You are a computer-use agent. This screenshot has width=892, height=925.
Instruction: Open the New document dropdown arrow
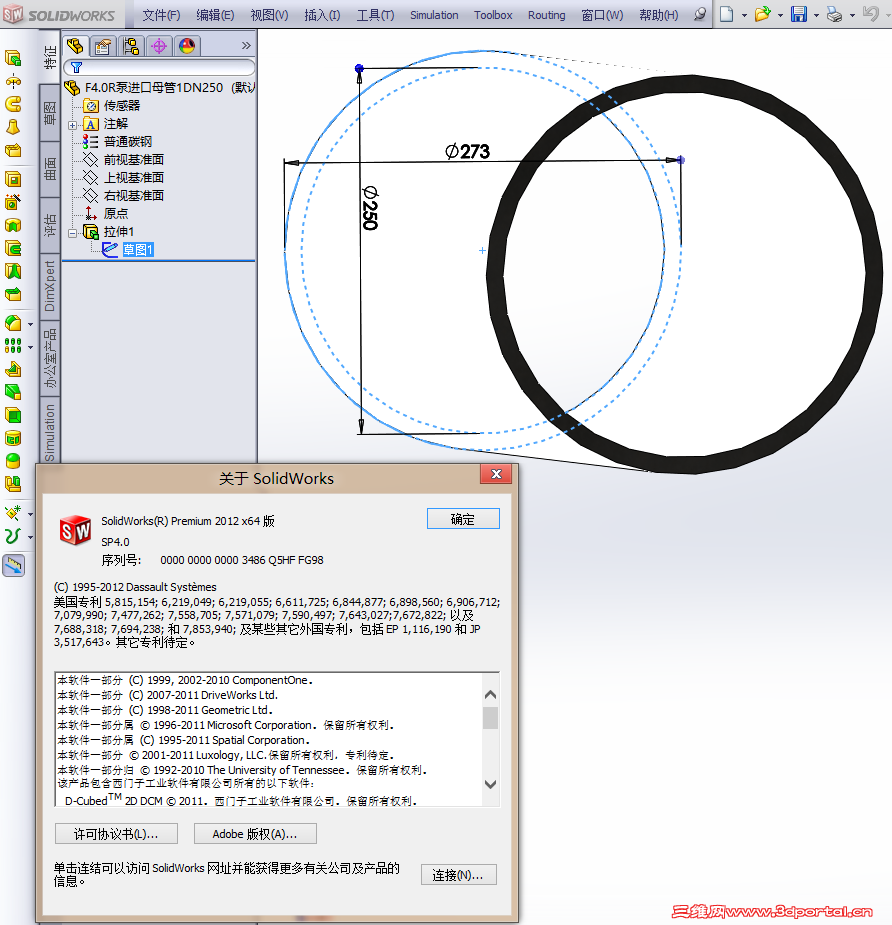point(744,15)
